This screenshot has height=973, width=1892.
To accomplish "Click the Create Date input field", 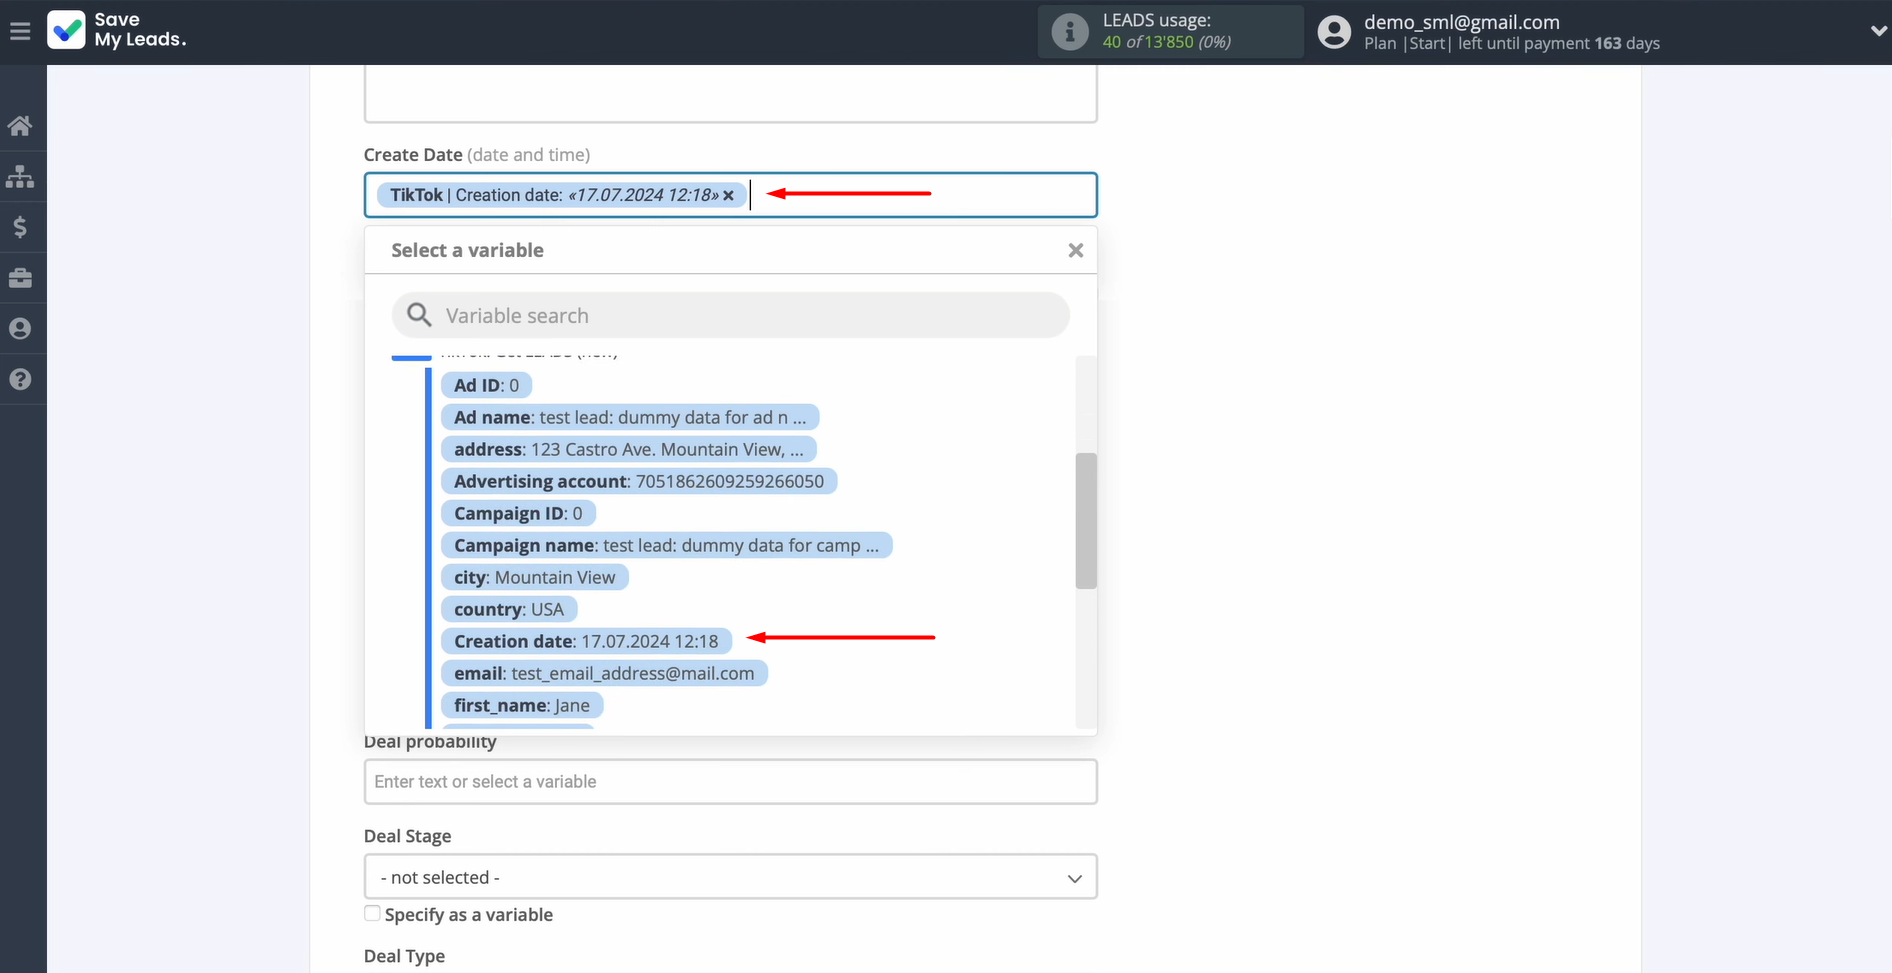I will pos(730,195).
